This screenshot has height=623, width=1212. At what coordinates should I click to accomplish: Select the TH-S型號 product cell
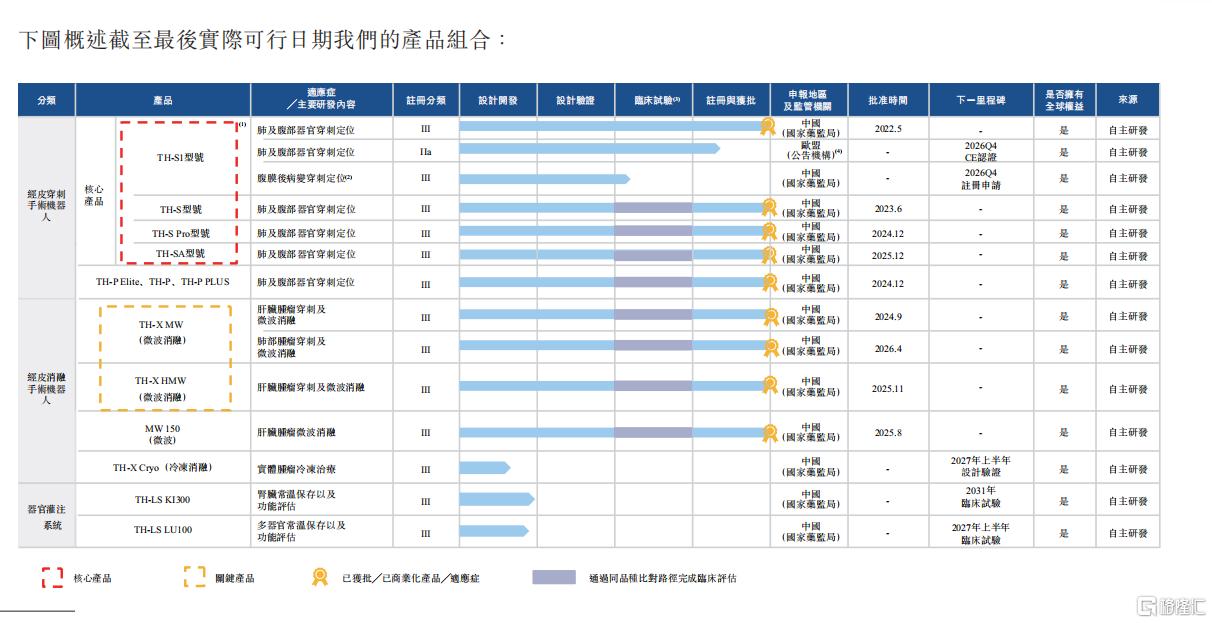[181, 210]
